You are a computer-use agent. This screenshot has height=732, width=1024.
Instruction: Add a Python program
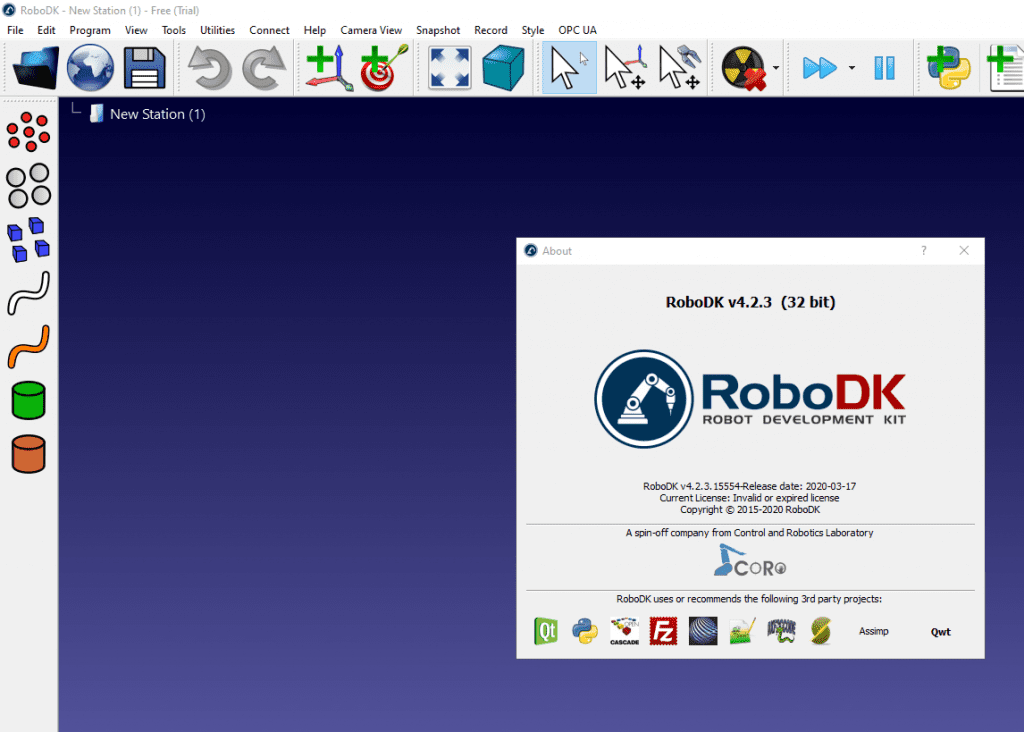tap(948, 68)
